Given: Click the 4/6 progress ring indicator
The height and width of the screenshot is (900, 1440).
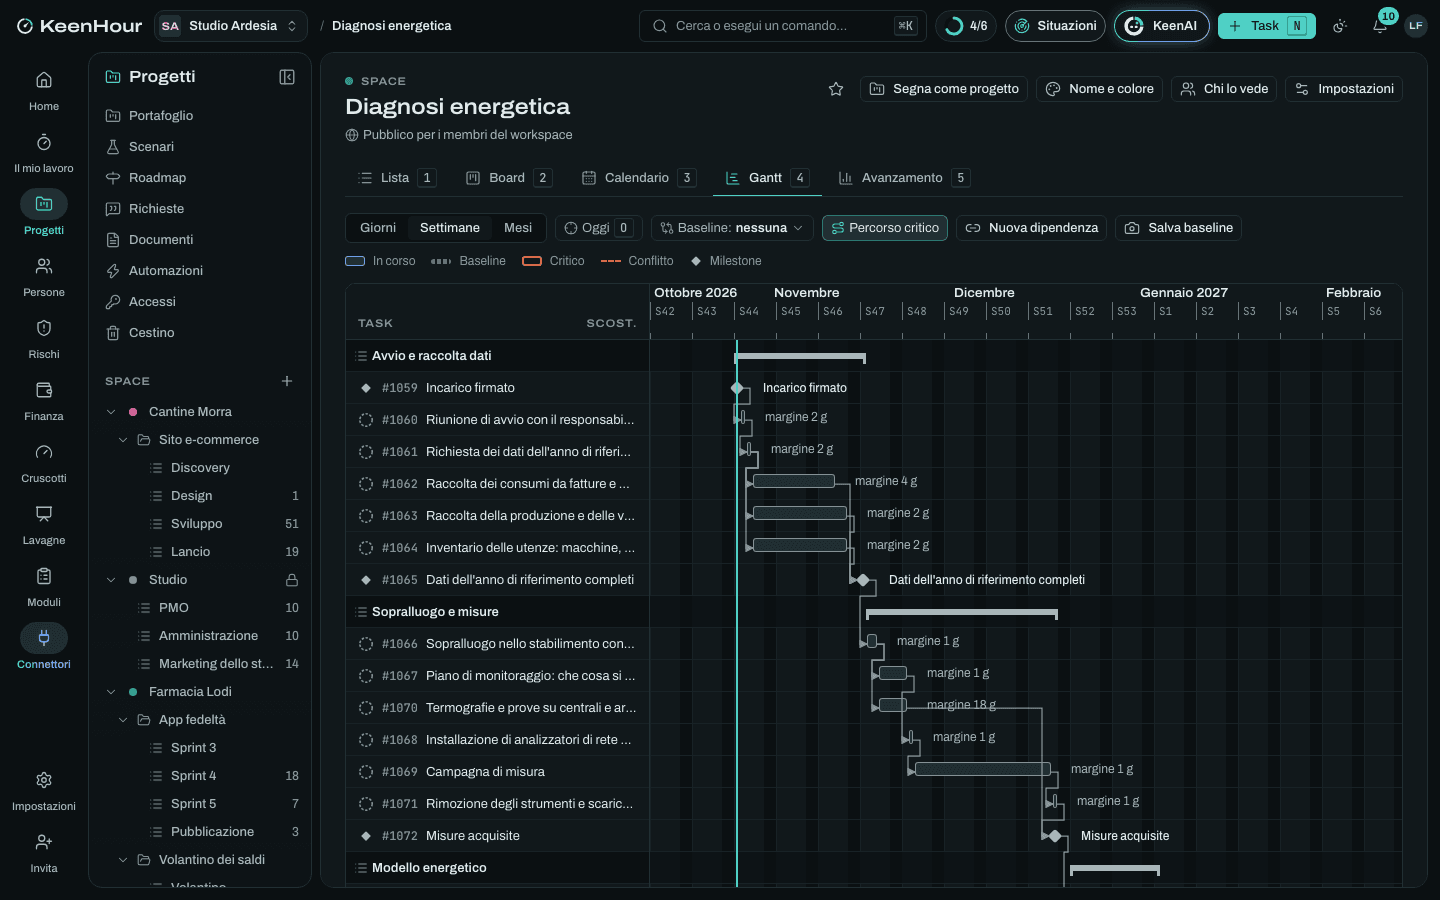Looking at the screenshot, I should tap(966, 26).
